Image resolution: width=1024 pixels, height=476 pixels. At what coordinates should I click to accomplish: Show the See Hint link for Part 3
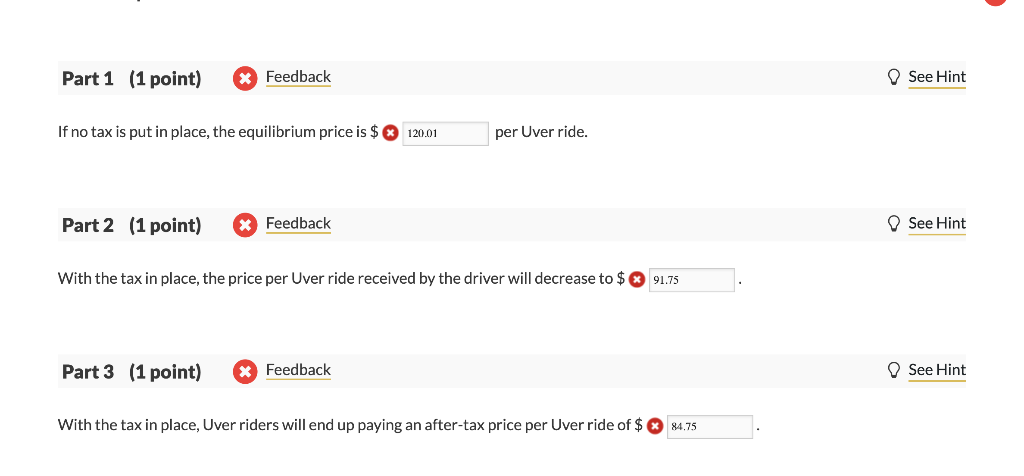pyautogui.click(x=936, y=370)
